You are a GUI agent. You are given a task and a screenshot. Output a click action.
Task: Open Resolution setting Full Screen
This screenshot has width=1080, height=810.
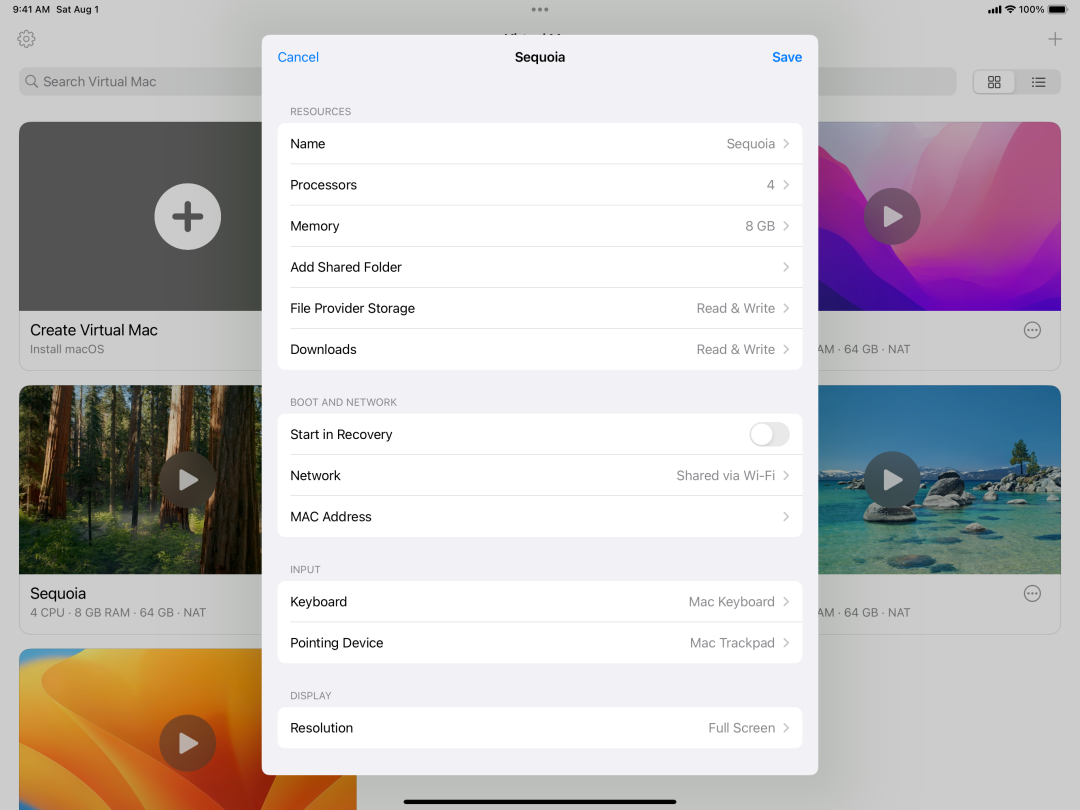pos(540,727)
